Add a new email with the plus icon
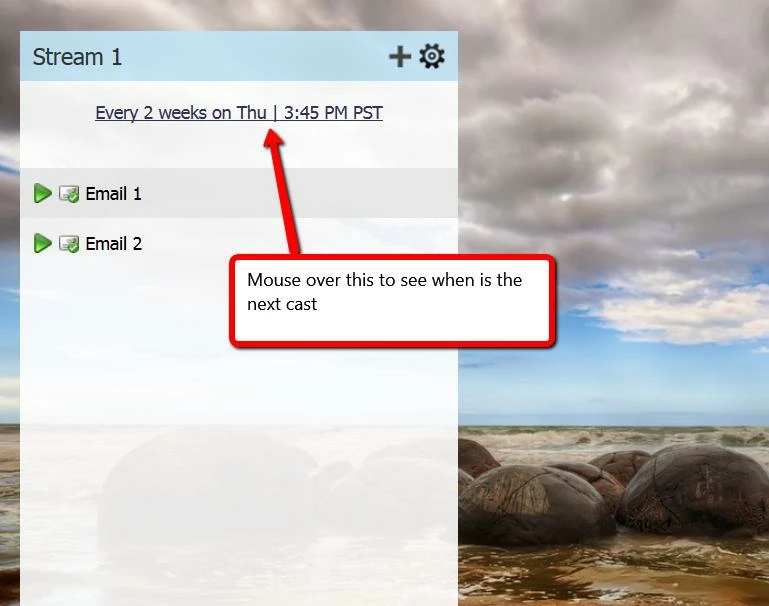Screen dimensions: 769x606 400,56
